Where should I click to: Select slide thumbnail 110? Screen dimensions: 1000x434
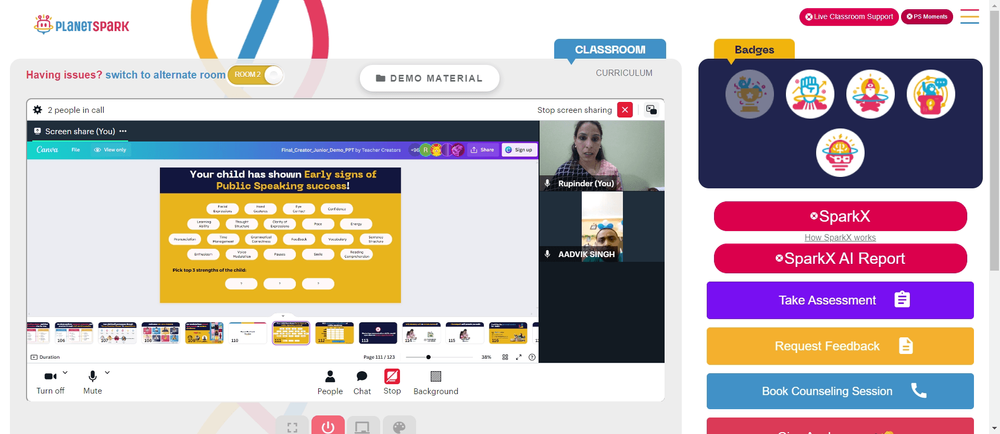pos(247,333)
